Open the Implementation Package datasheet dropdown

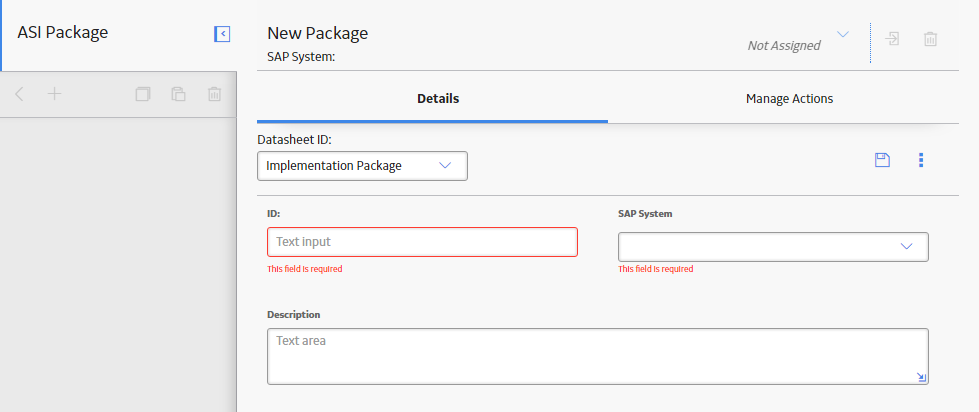362,166
